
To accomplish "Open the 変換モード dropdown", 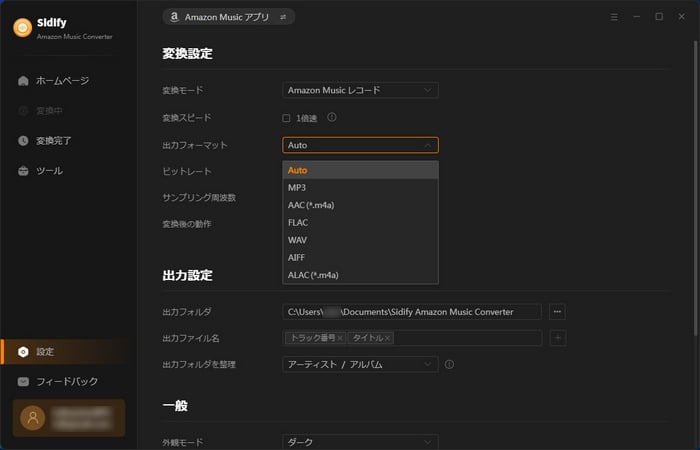I will pos(360,90).
